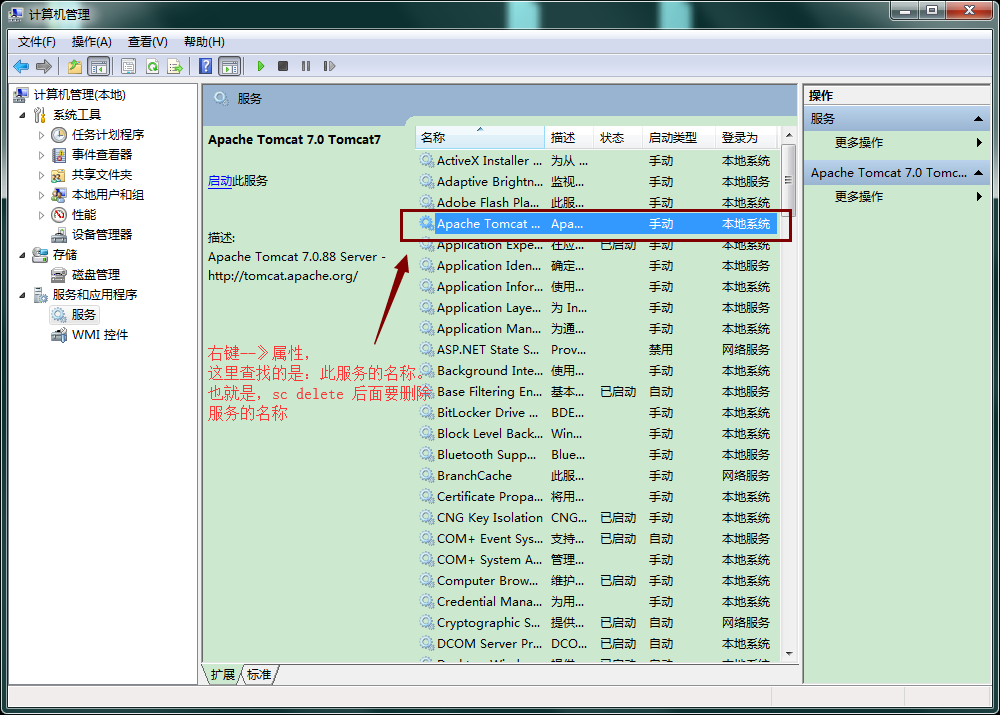Image resolution: width=1000 pixels, height=715 pixels.
Task: Collapse the System Tools (系统工具) node
Action: tap(22, 115)
